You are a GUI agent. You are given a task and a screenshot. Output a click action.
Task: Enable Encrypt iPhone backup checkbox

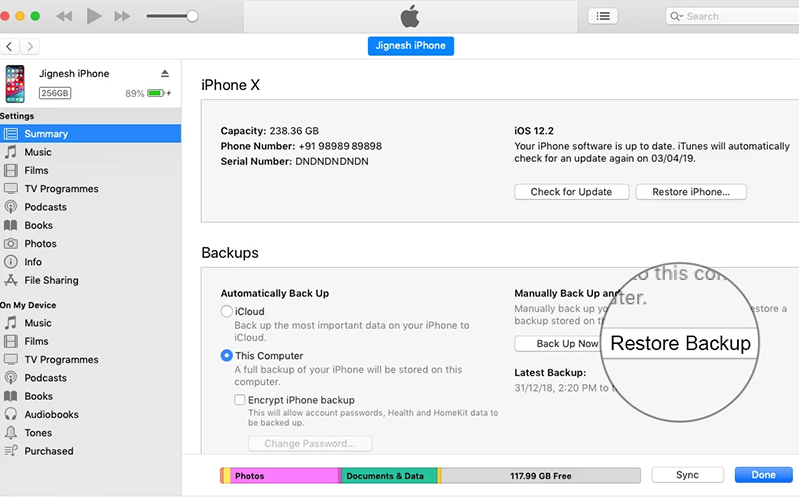click(x=239, y=400)
